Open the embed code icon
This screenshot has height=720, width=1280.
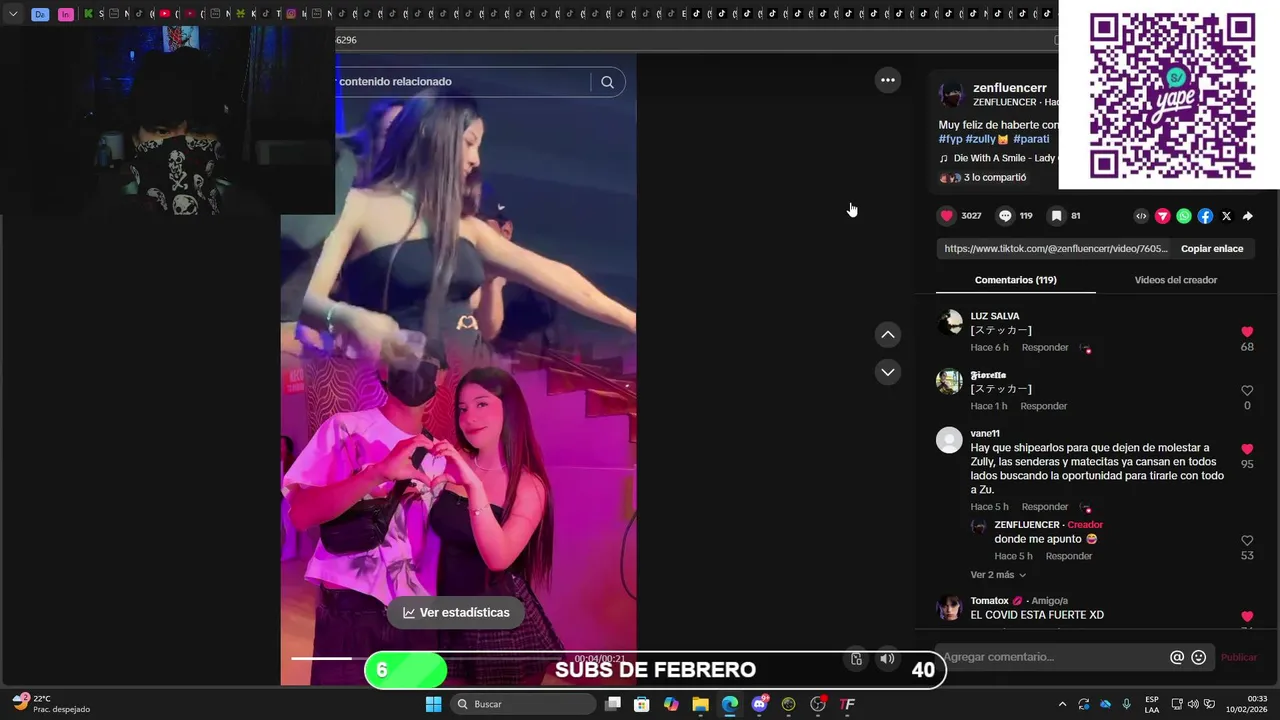coord(1141,216)
